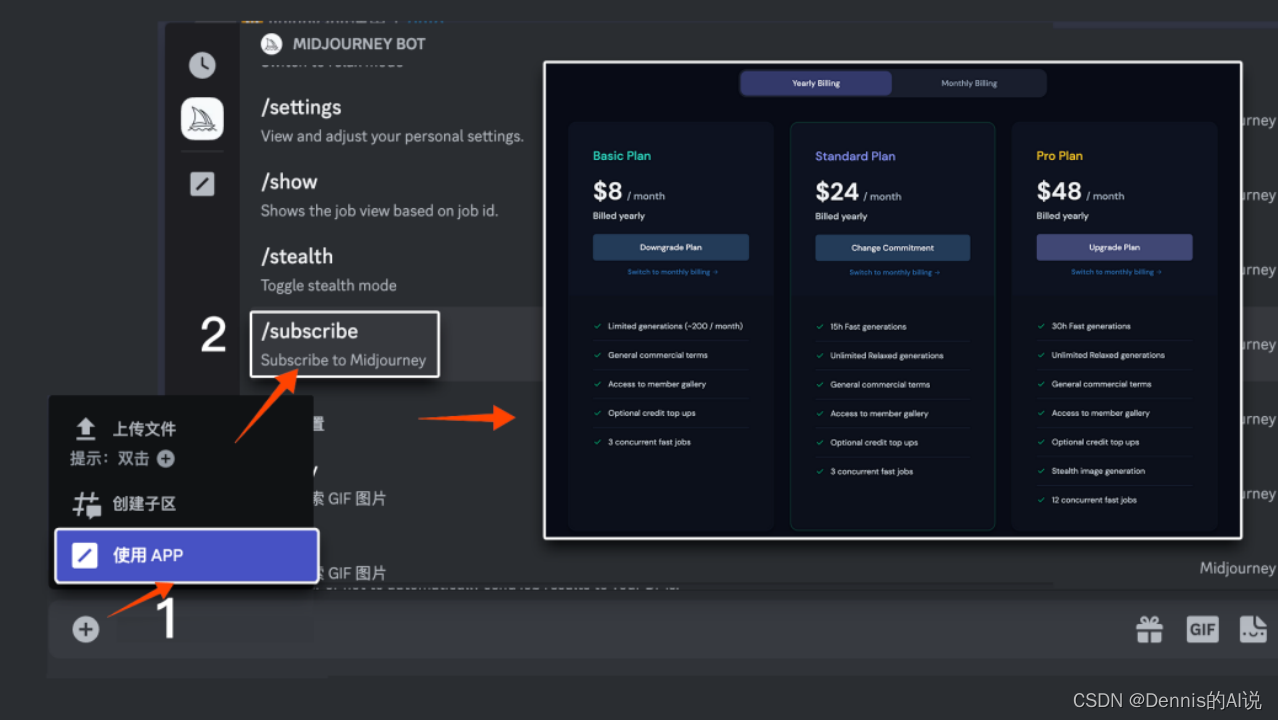This screenshot has width=1278, height=720.
Task: Click the $8 / month price
Action: 629,191
